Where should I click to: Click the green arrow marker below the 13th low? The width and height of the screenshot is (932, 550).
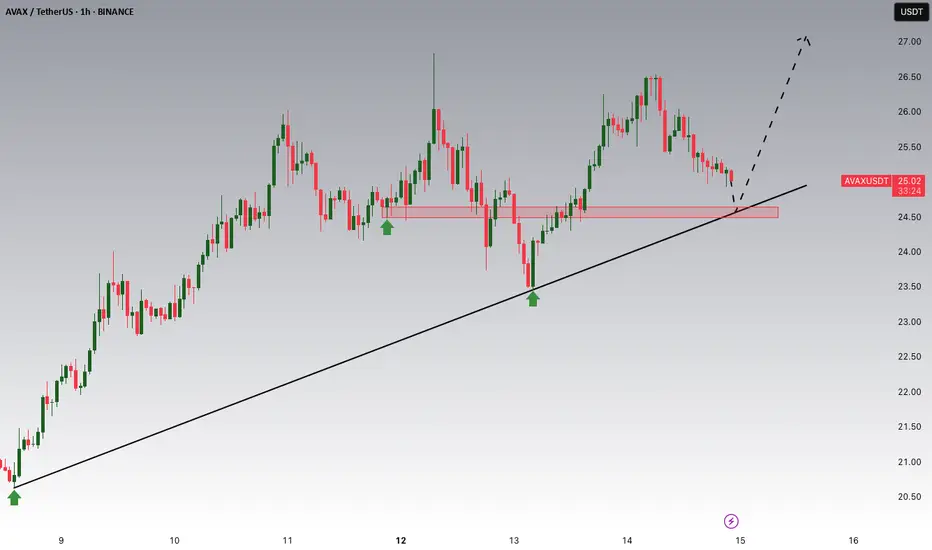[533, 298]
